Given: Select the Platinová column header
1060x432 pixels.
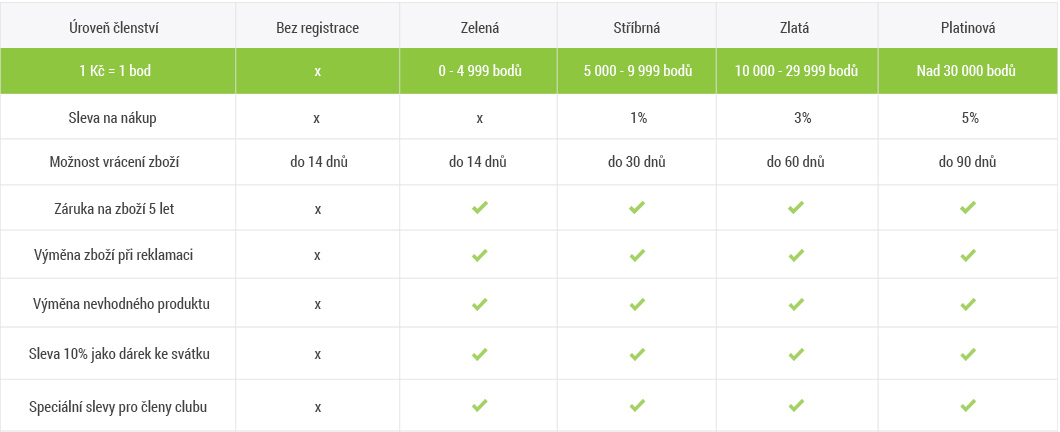Looking at the screenshot, I should point(967,28).
